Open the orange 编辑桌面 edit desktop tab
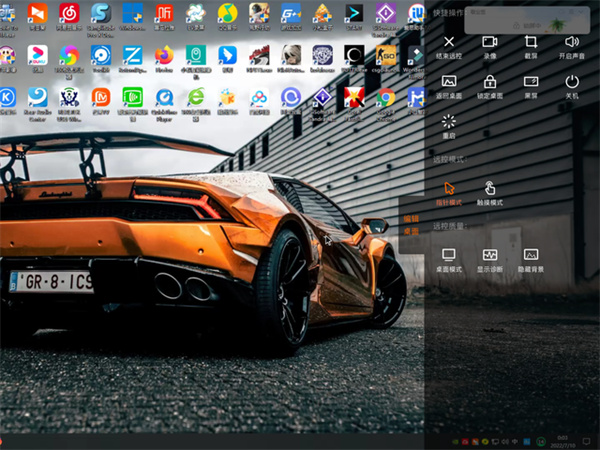Viewport: 600px width, 450px height. pos(411,224)
